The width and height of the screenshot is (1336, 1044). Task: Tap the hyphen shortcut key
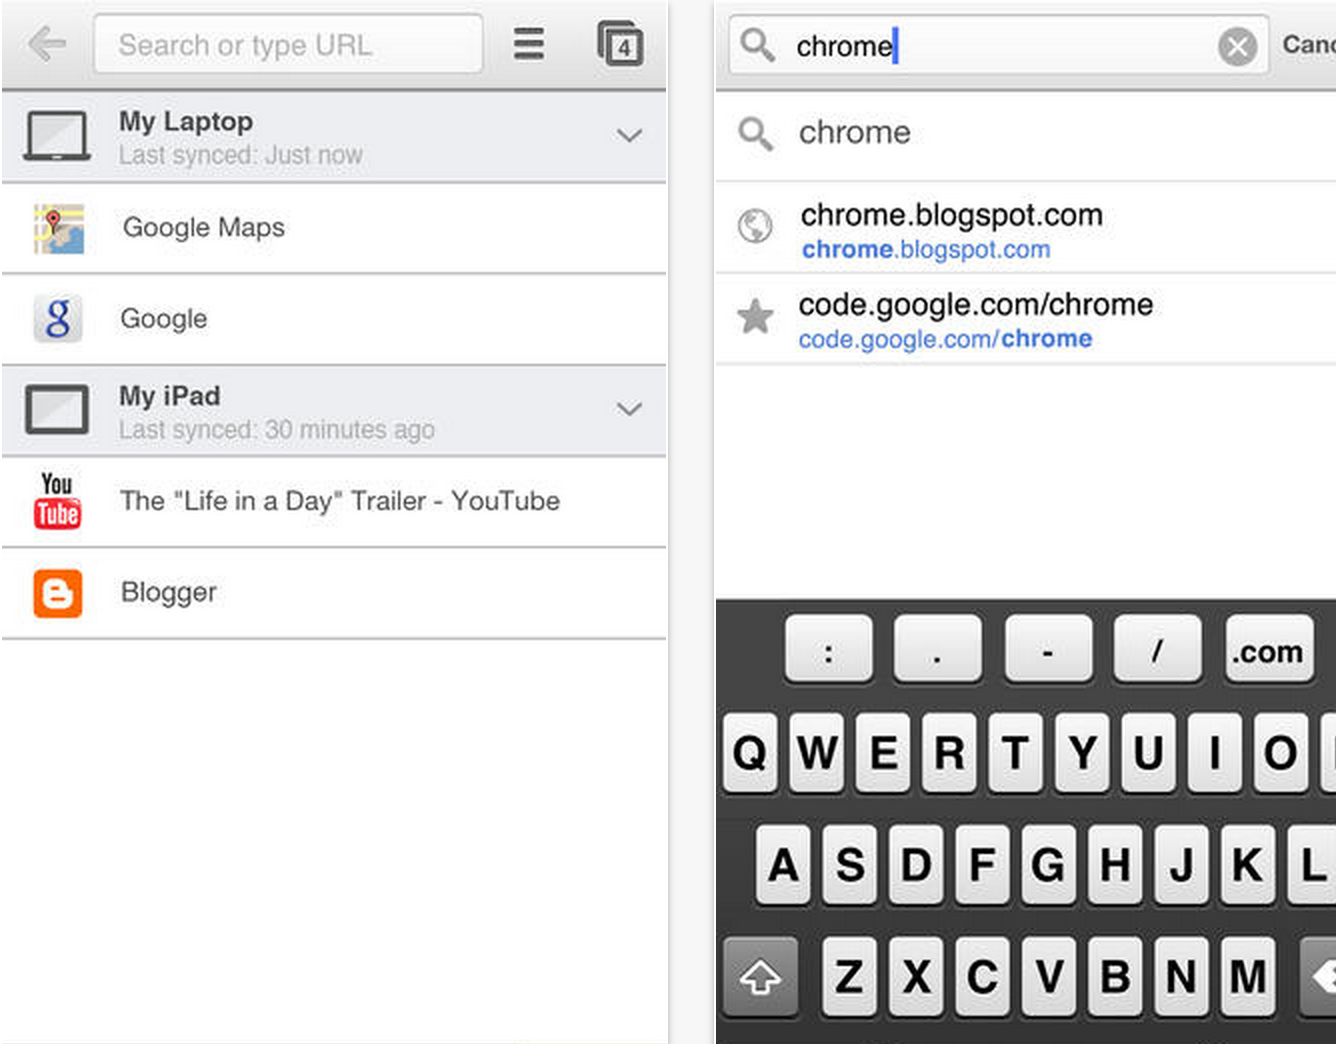[1048, 650]
